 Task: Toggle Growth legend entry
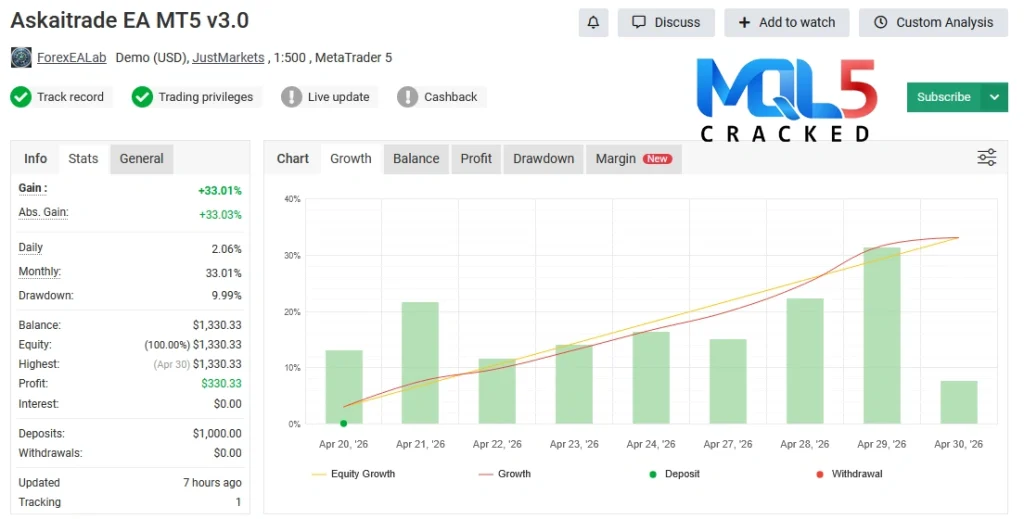pos(505,474)
